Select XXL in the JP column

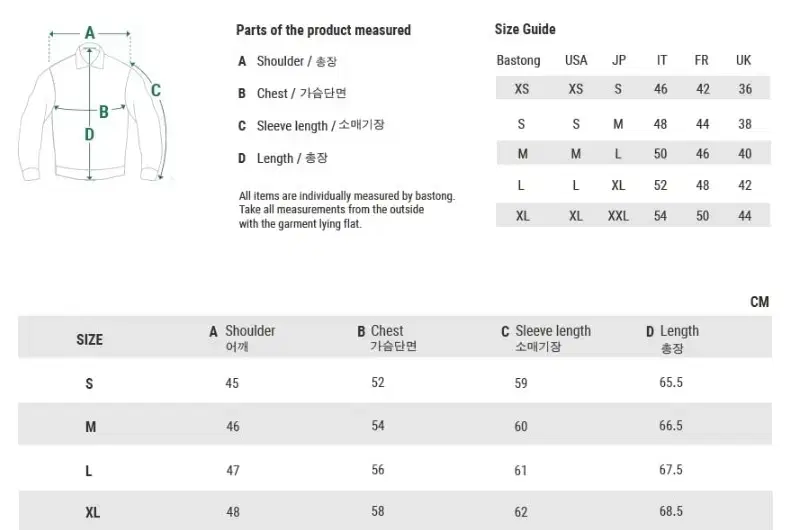point(618,216)
